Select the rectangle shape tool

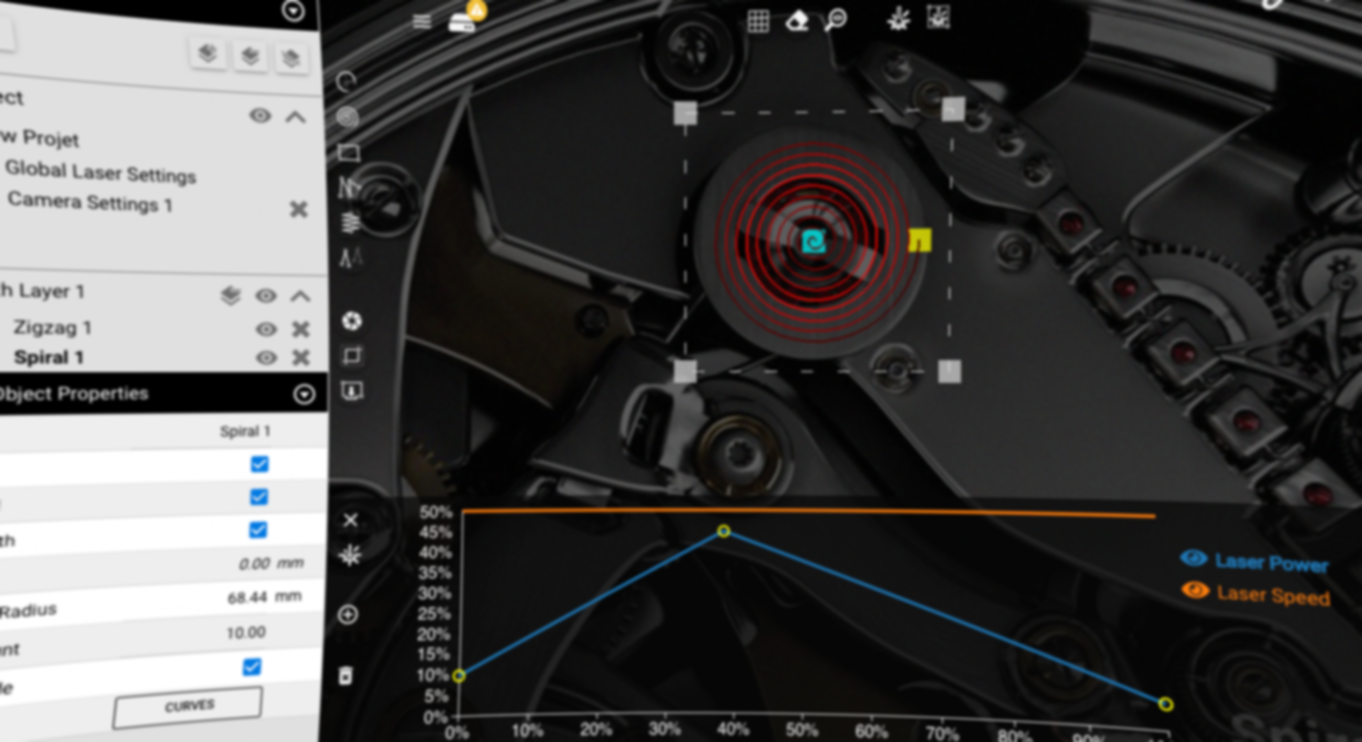click(x=349, y=152)
